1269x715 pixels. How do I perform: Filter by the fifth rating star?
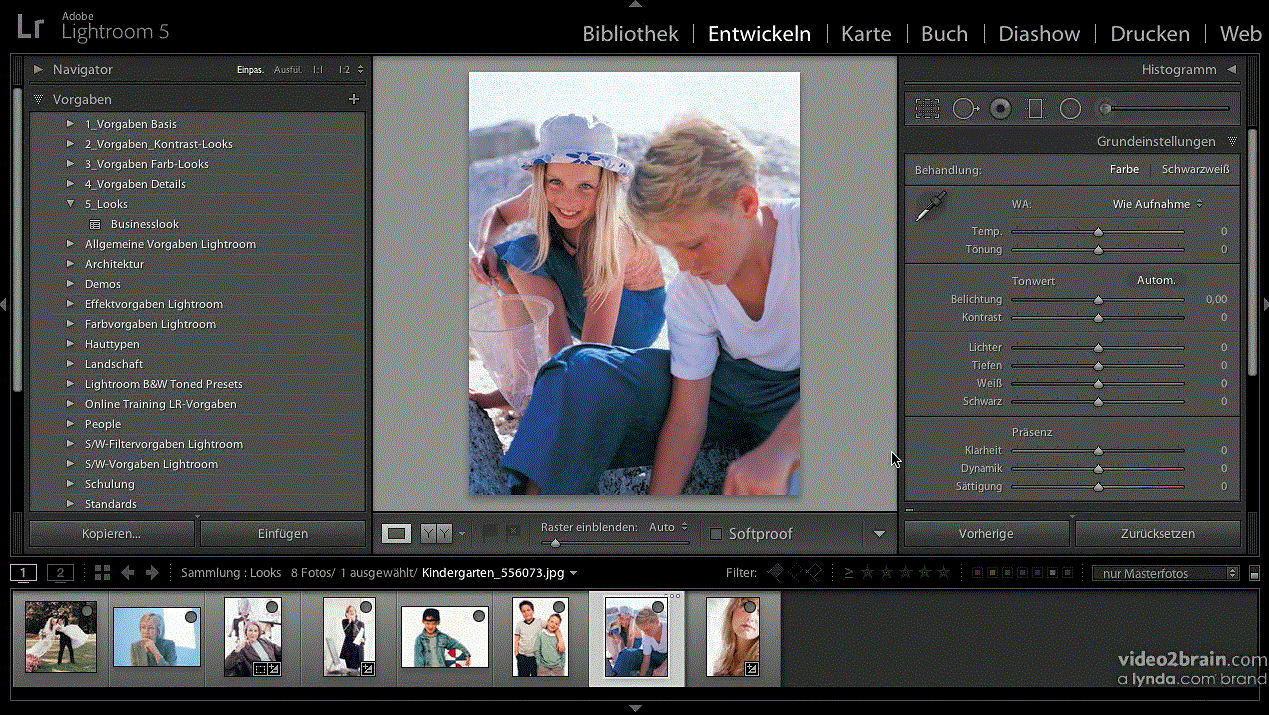pos(943,572)
